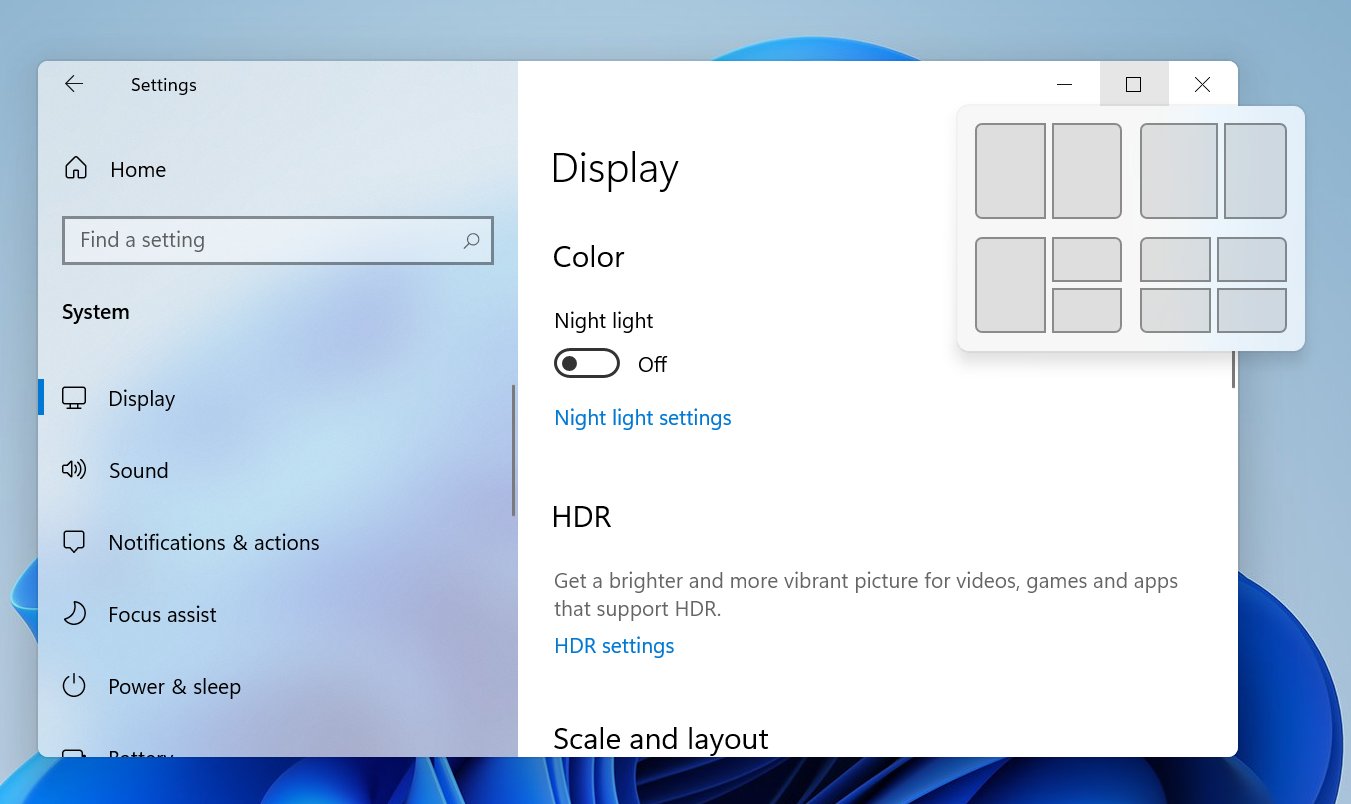This screenshot has width=1351, height=804.
Task: Open Night light settings
Action: coord(643,417)
